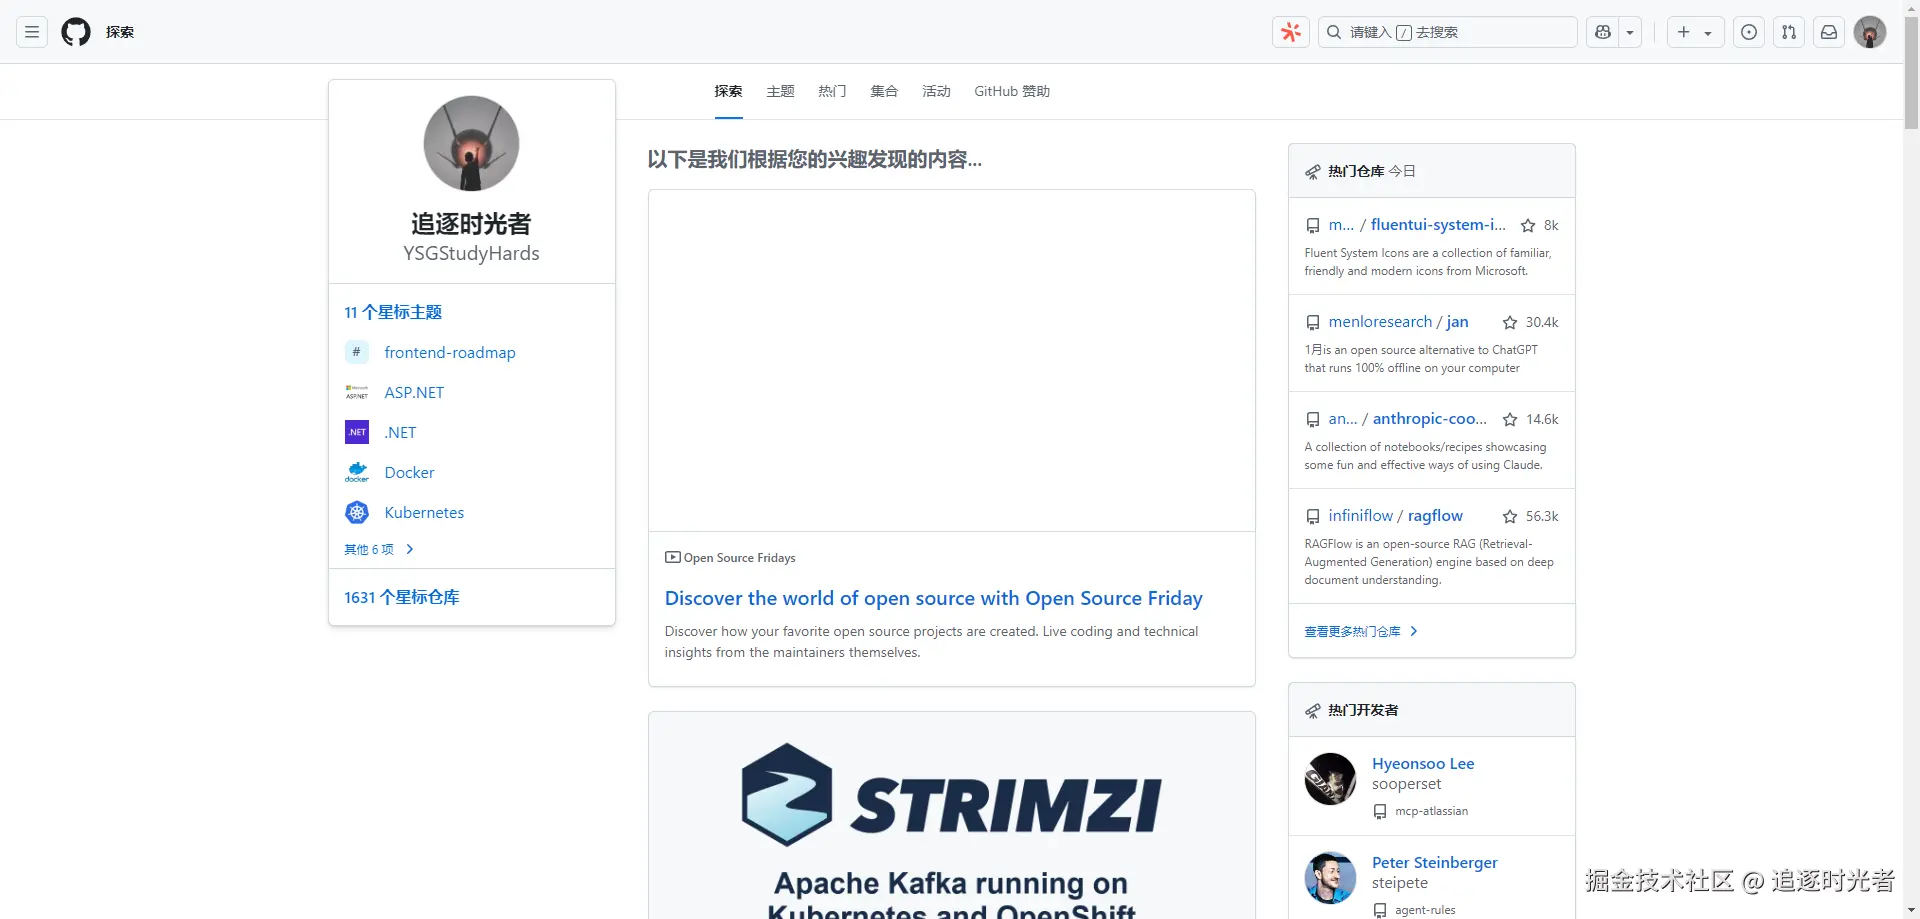Click the ASP.NET topic logo
Viewport: 1920px width, 919px height.
(x=357, y=392)
